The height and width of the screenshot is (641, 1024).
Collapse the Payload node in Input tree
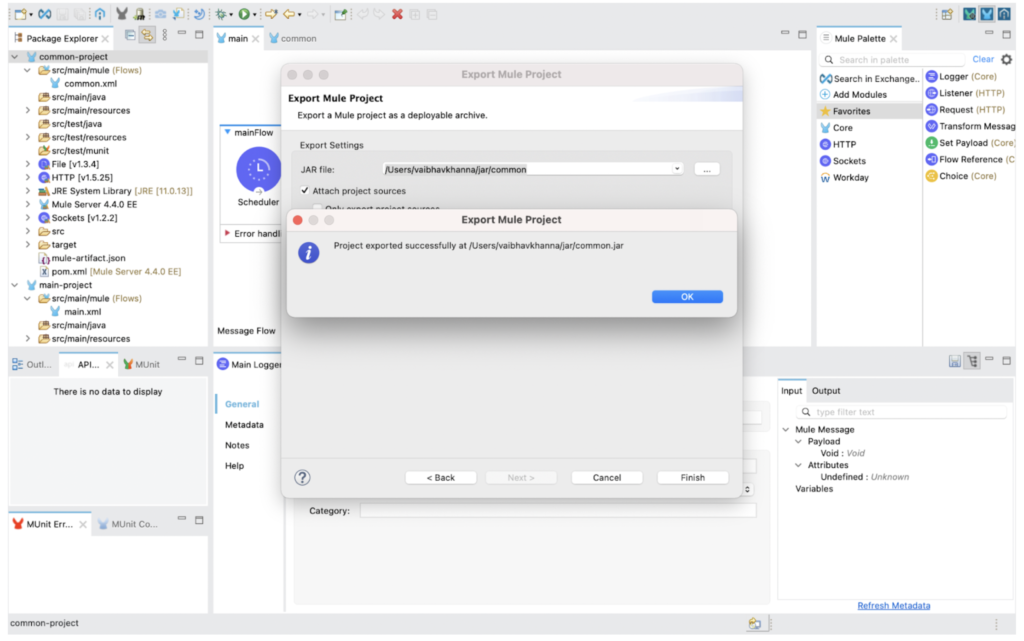tap(798, 441)
